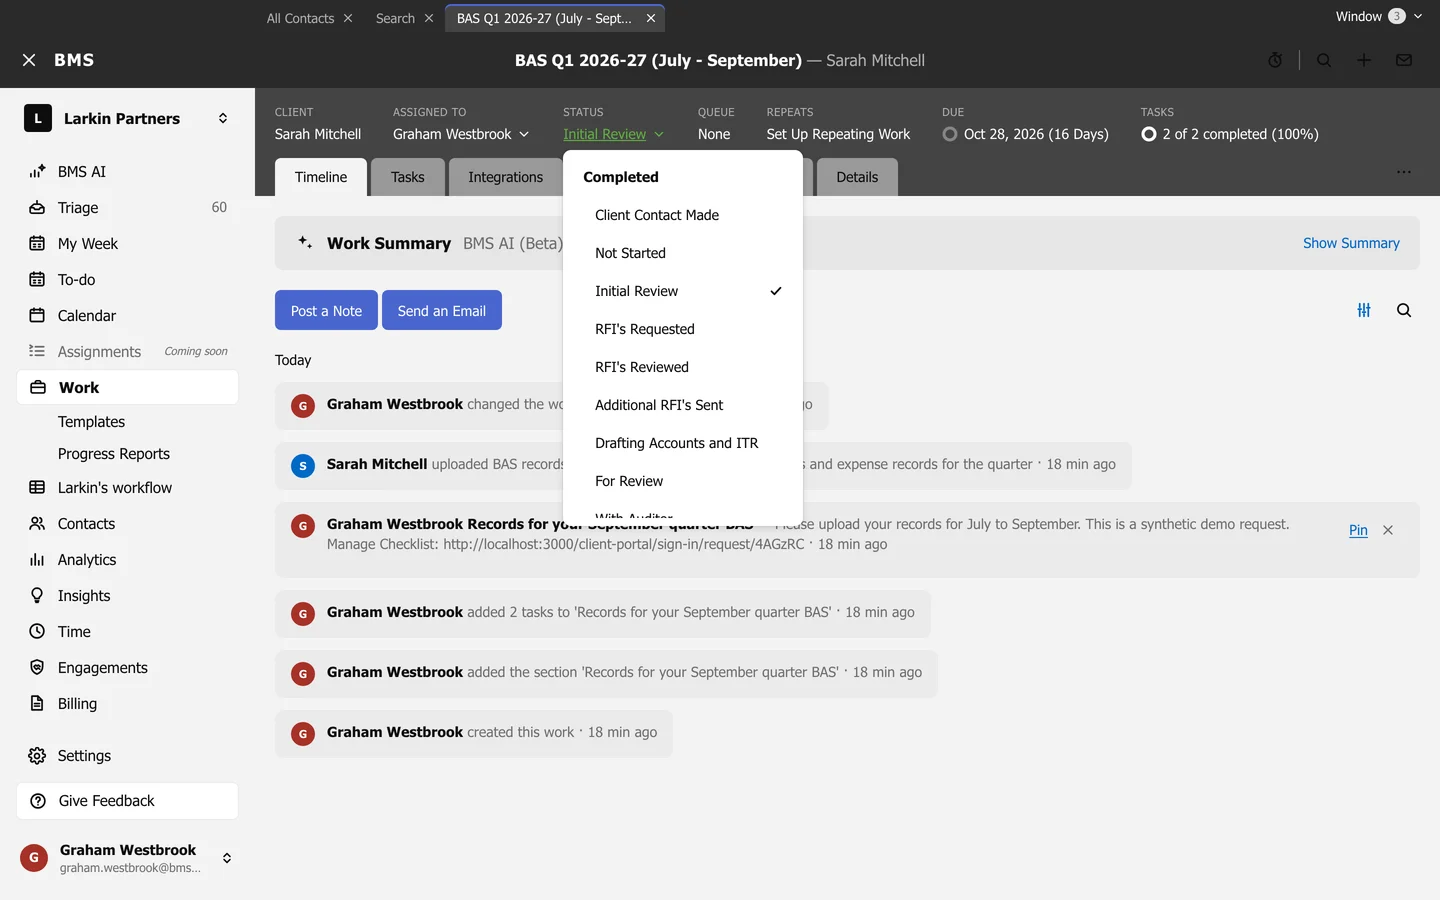Switch to the Integrations tab
The height and width of the screenshot is (900, 1440).
(x=506, y=177)
